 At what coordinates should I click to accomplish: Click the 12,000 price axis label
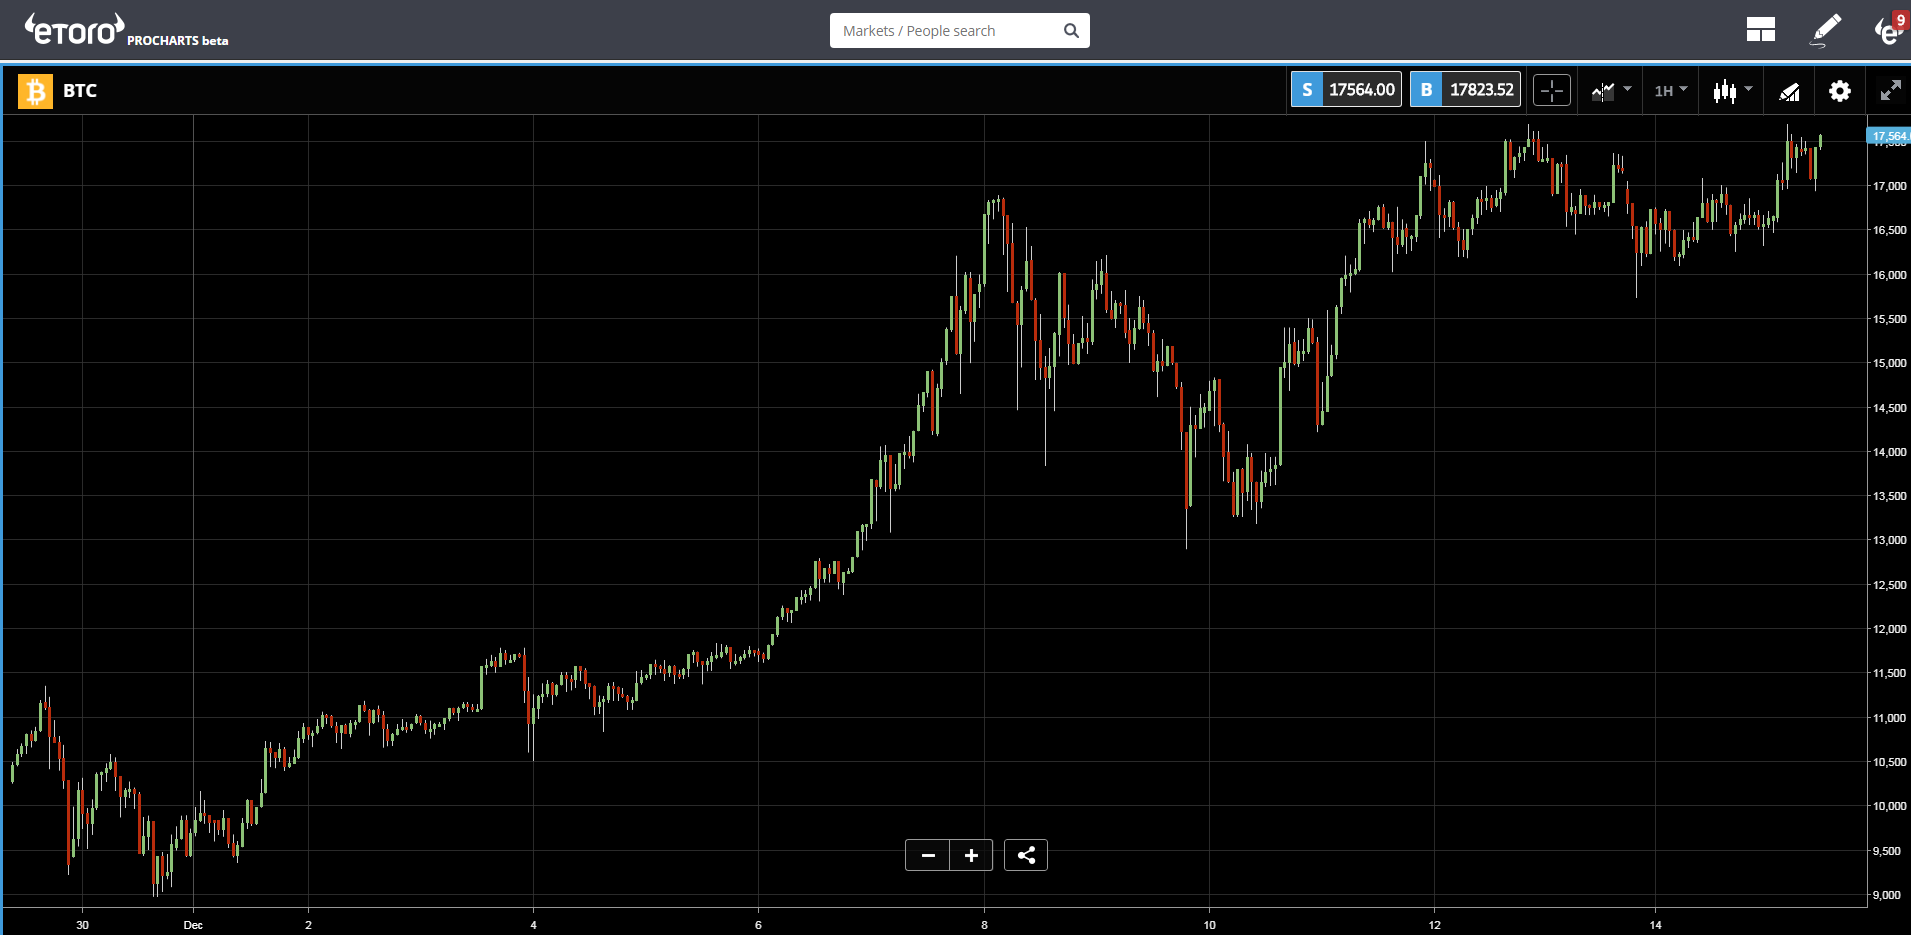[1889, 629]
